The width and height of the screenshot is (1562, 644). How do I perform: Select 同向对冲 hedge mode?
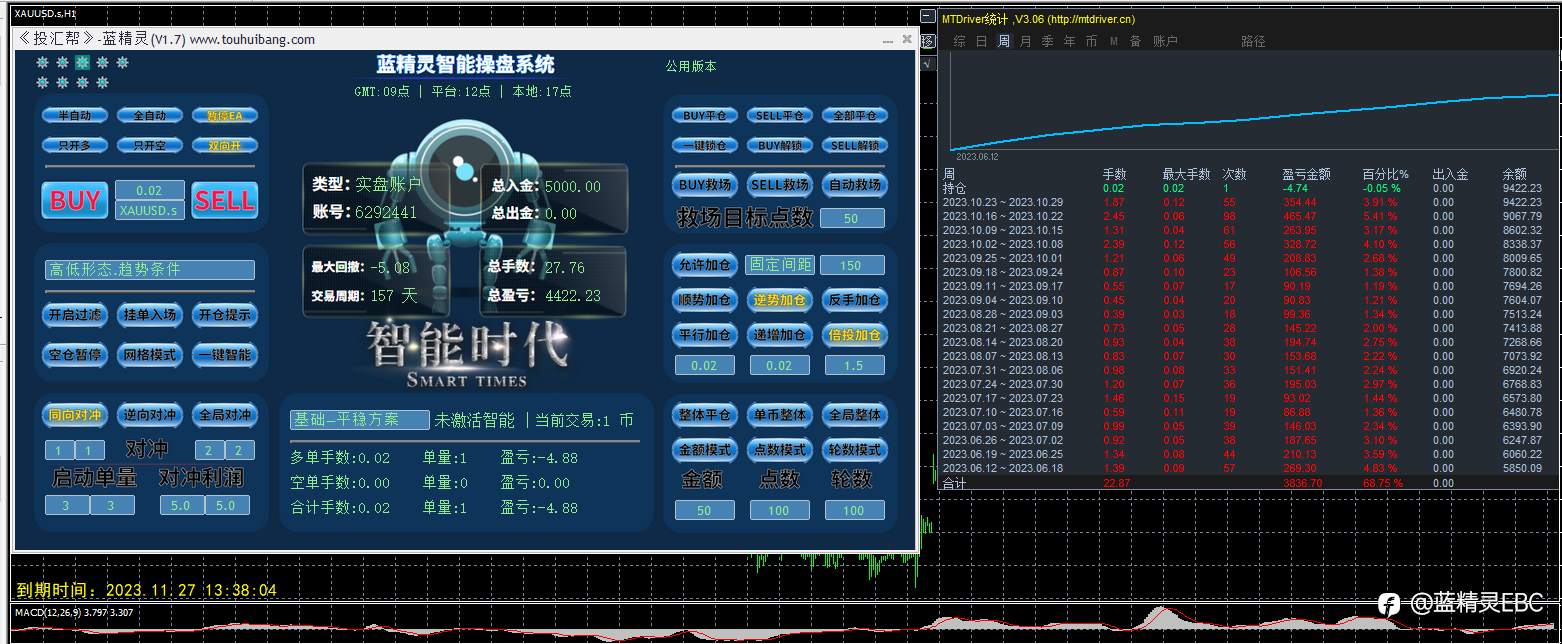click(x=75, y=415)
